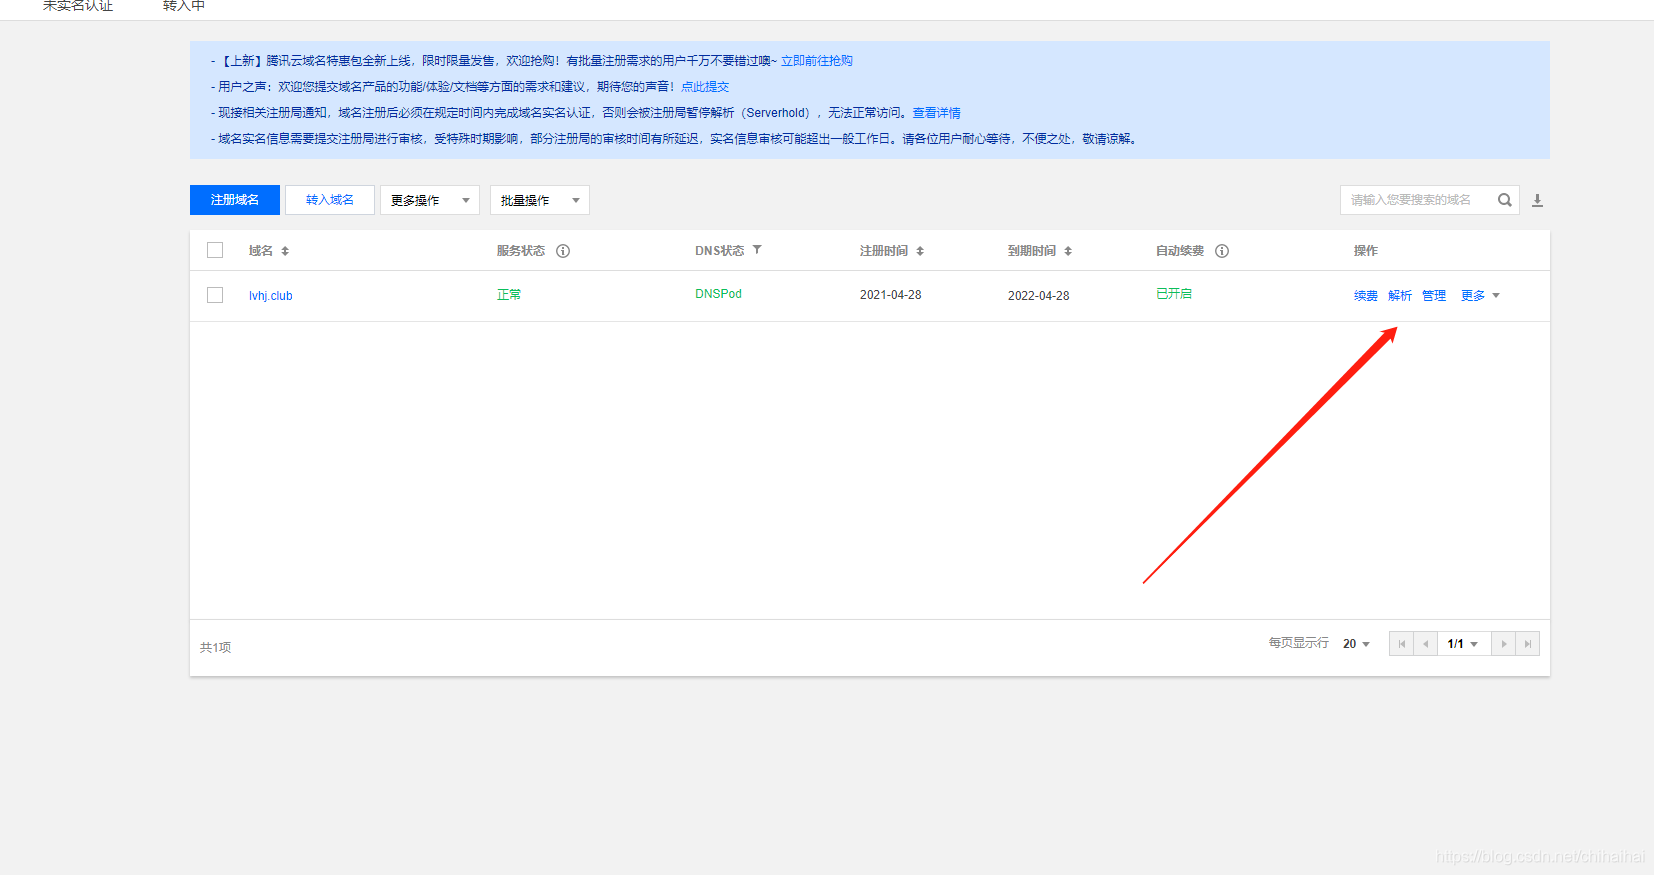The image size is (1654, 875).
Task: Open the 查看详情 link
Action: [x=936, y=113]
